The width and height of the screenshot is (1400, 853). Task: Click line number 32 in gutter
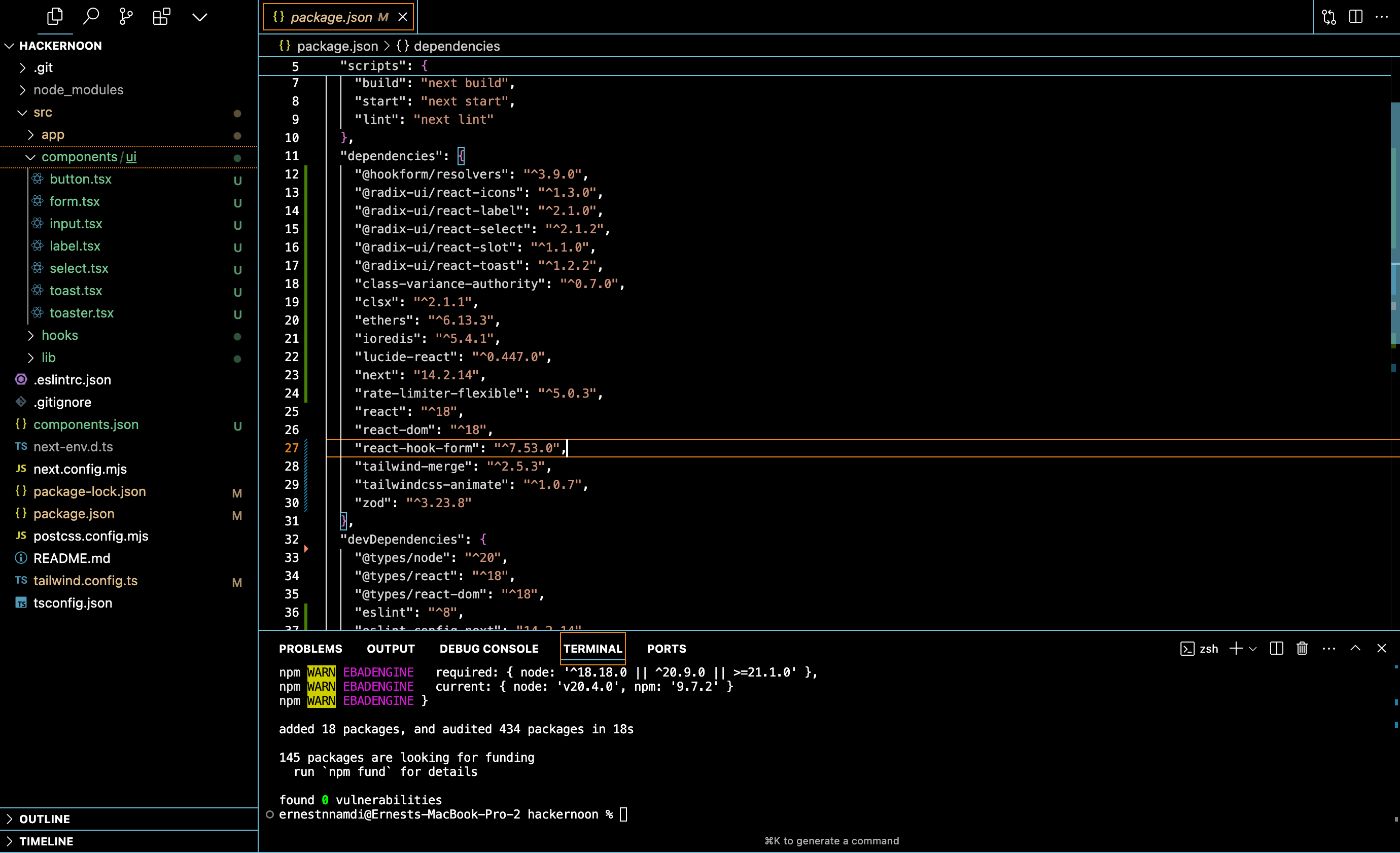(292, 539)
